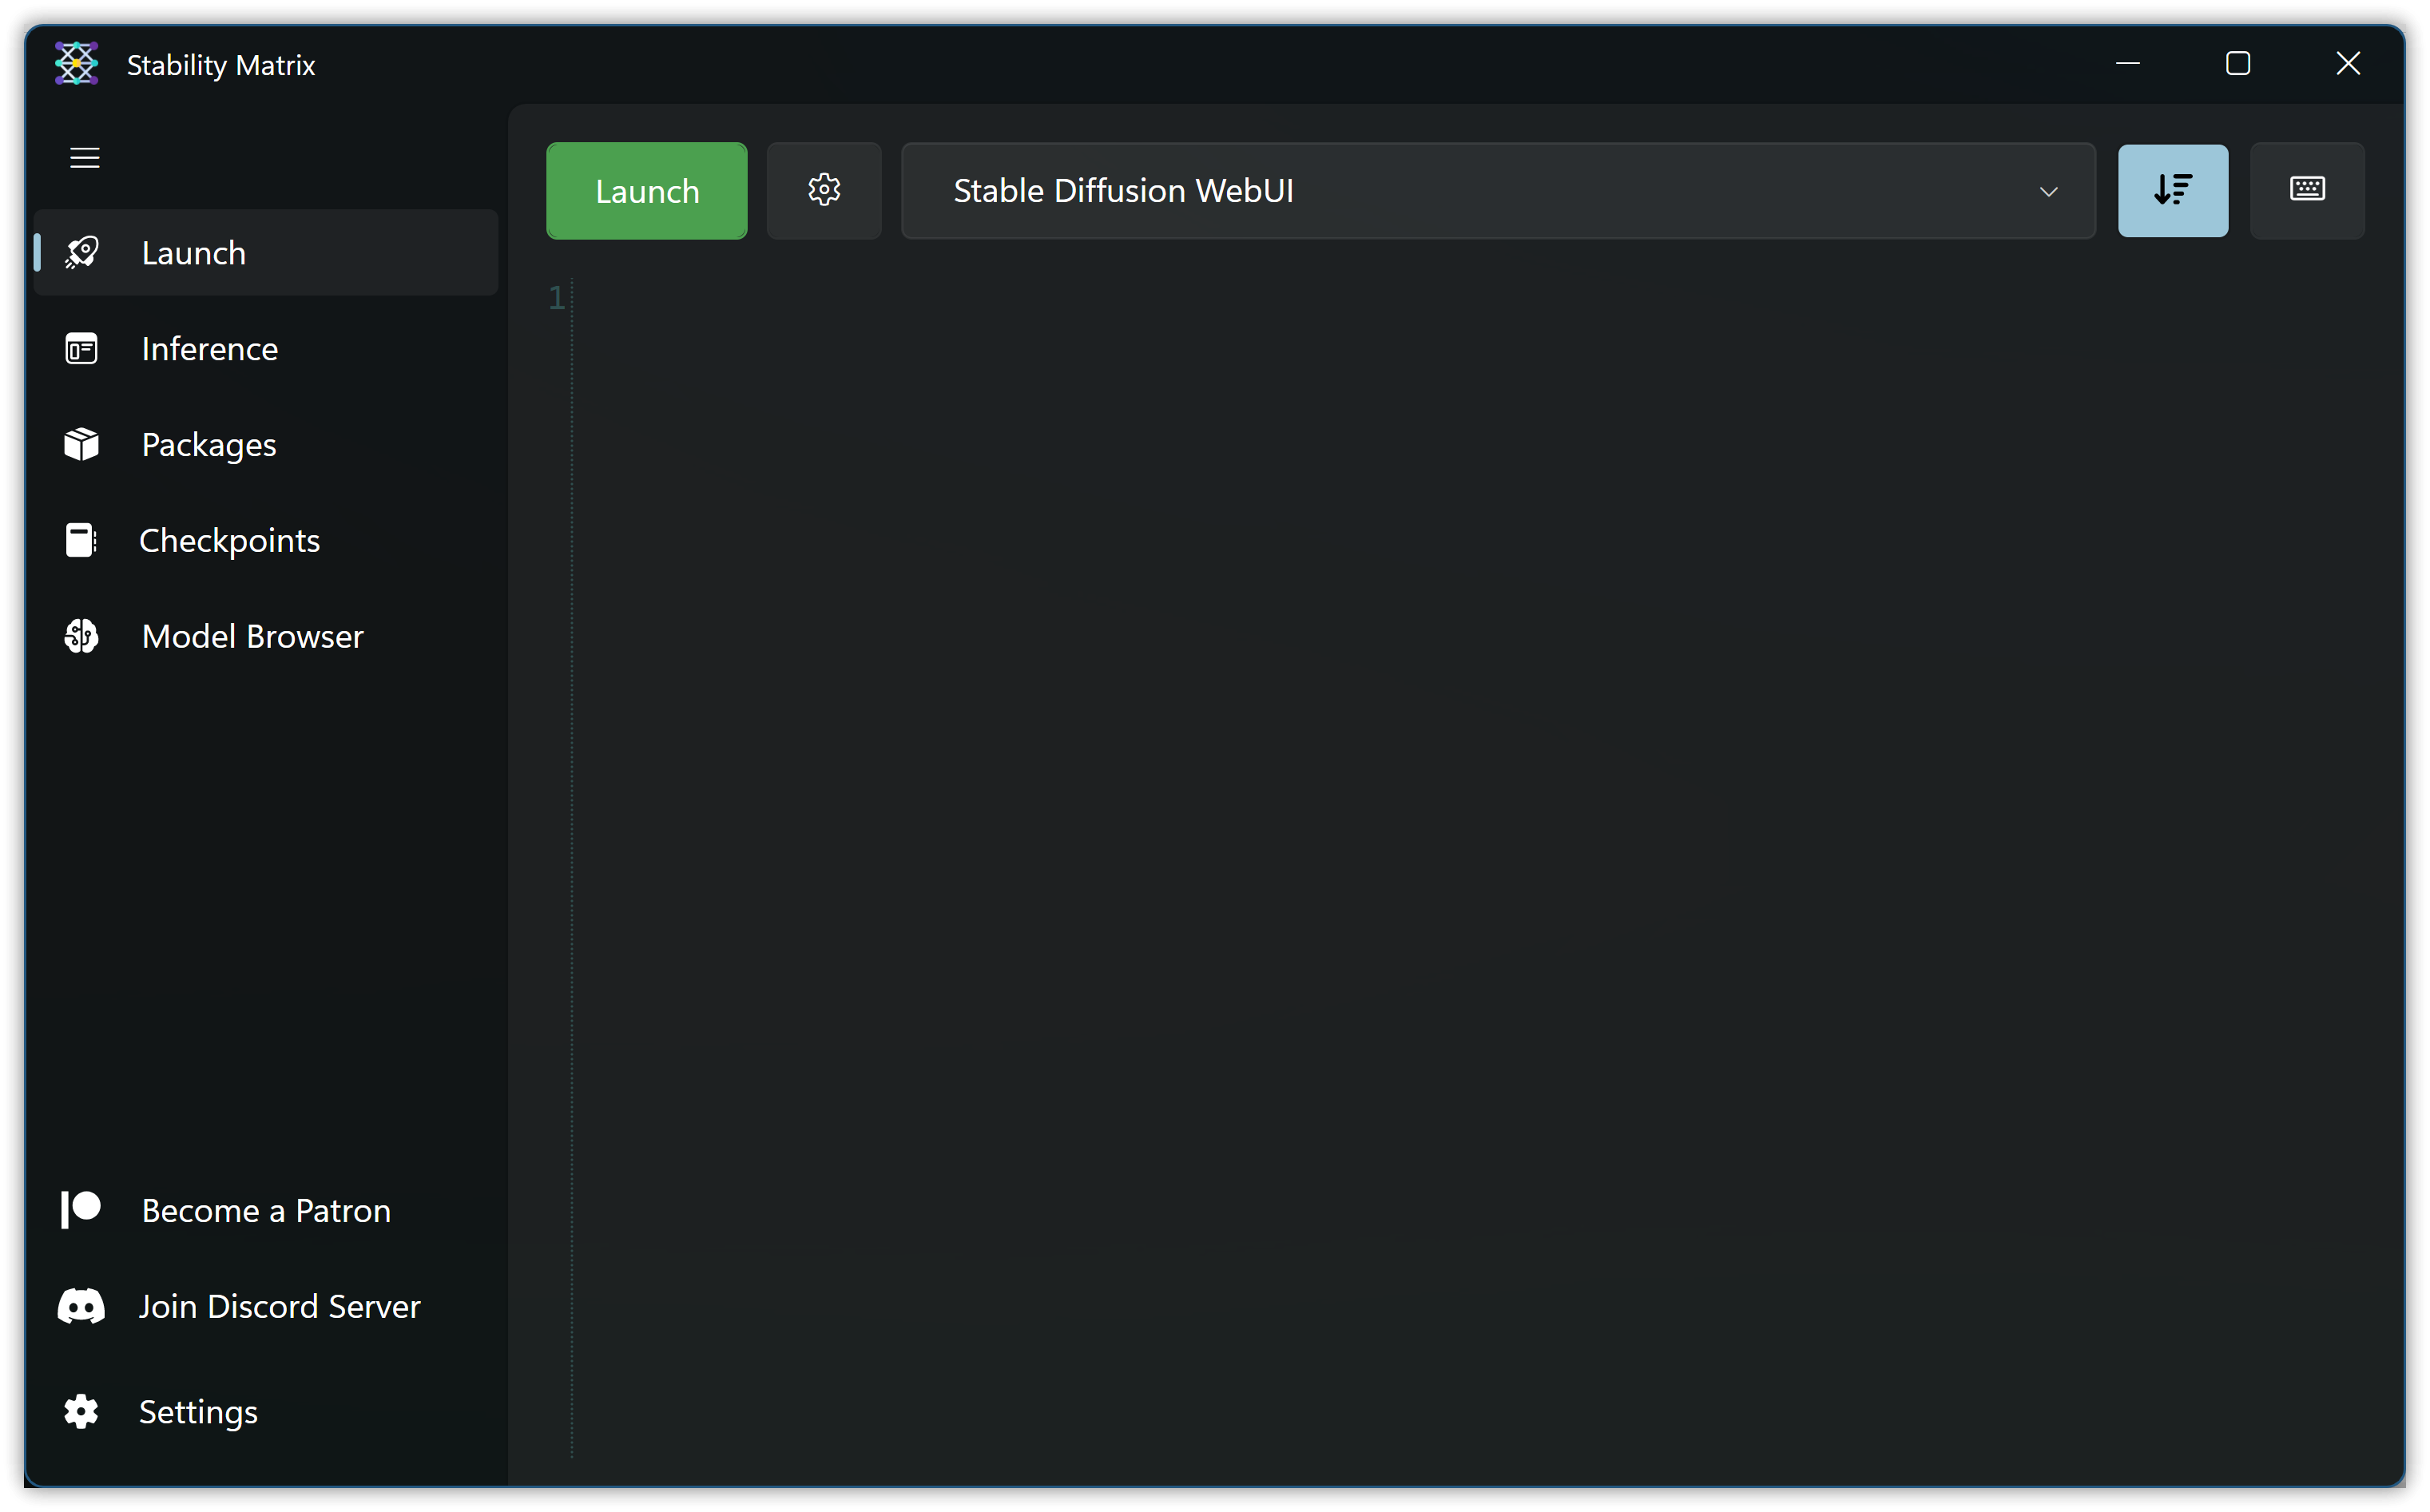Screen dimensions: 2430x1512
Task: Toggle auto-scroll to end button
Action: pos(2172,190)
